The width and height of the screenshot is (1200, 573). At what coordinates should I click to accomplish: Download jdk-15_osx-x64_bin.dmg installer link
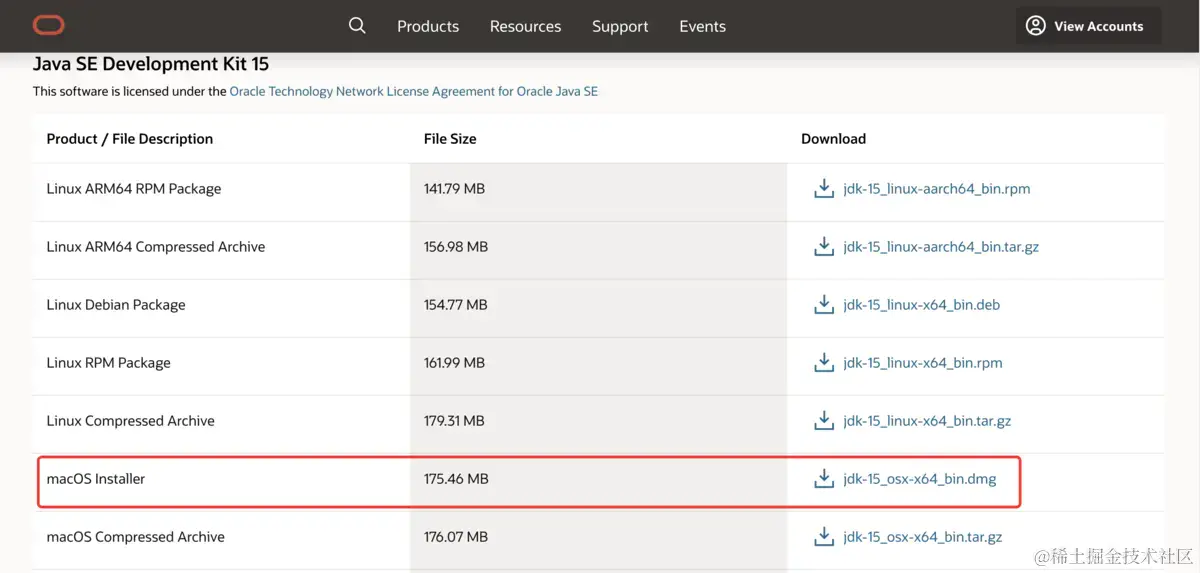pyautogui.click(x=919, y=479)
